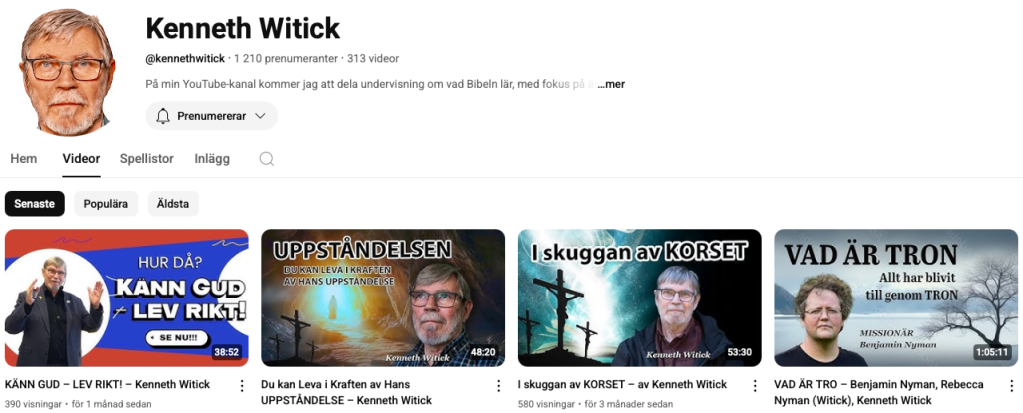Expand the Prenumererar dropdown chevron
1023x413 pixels.
260,116
